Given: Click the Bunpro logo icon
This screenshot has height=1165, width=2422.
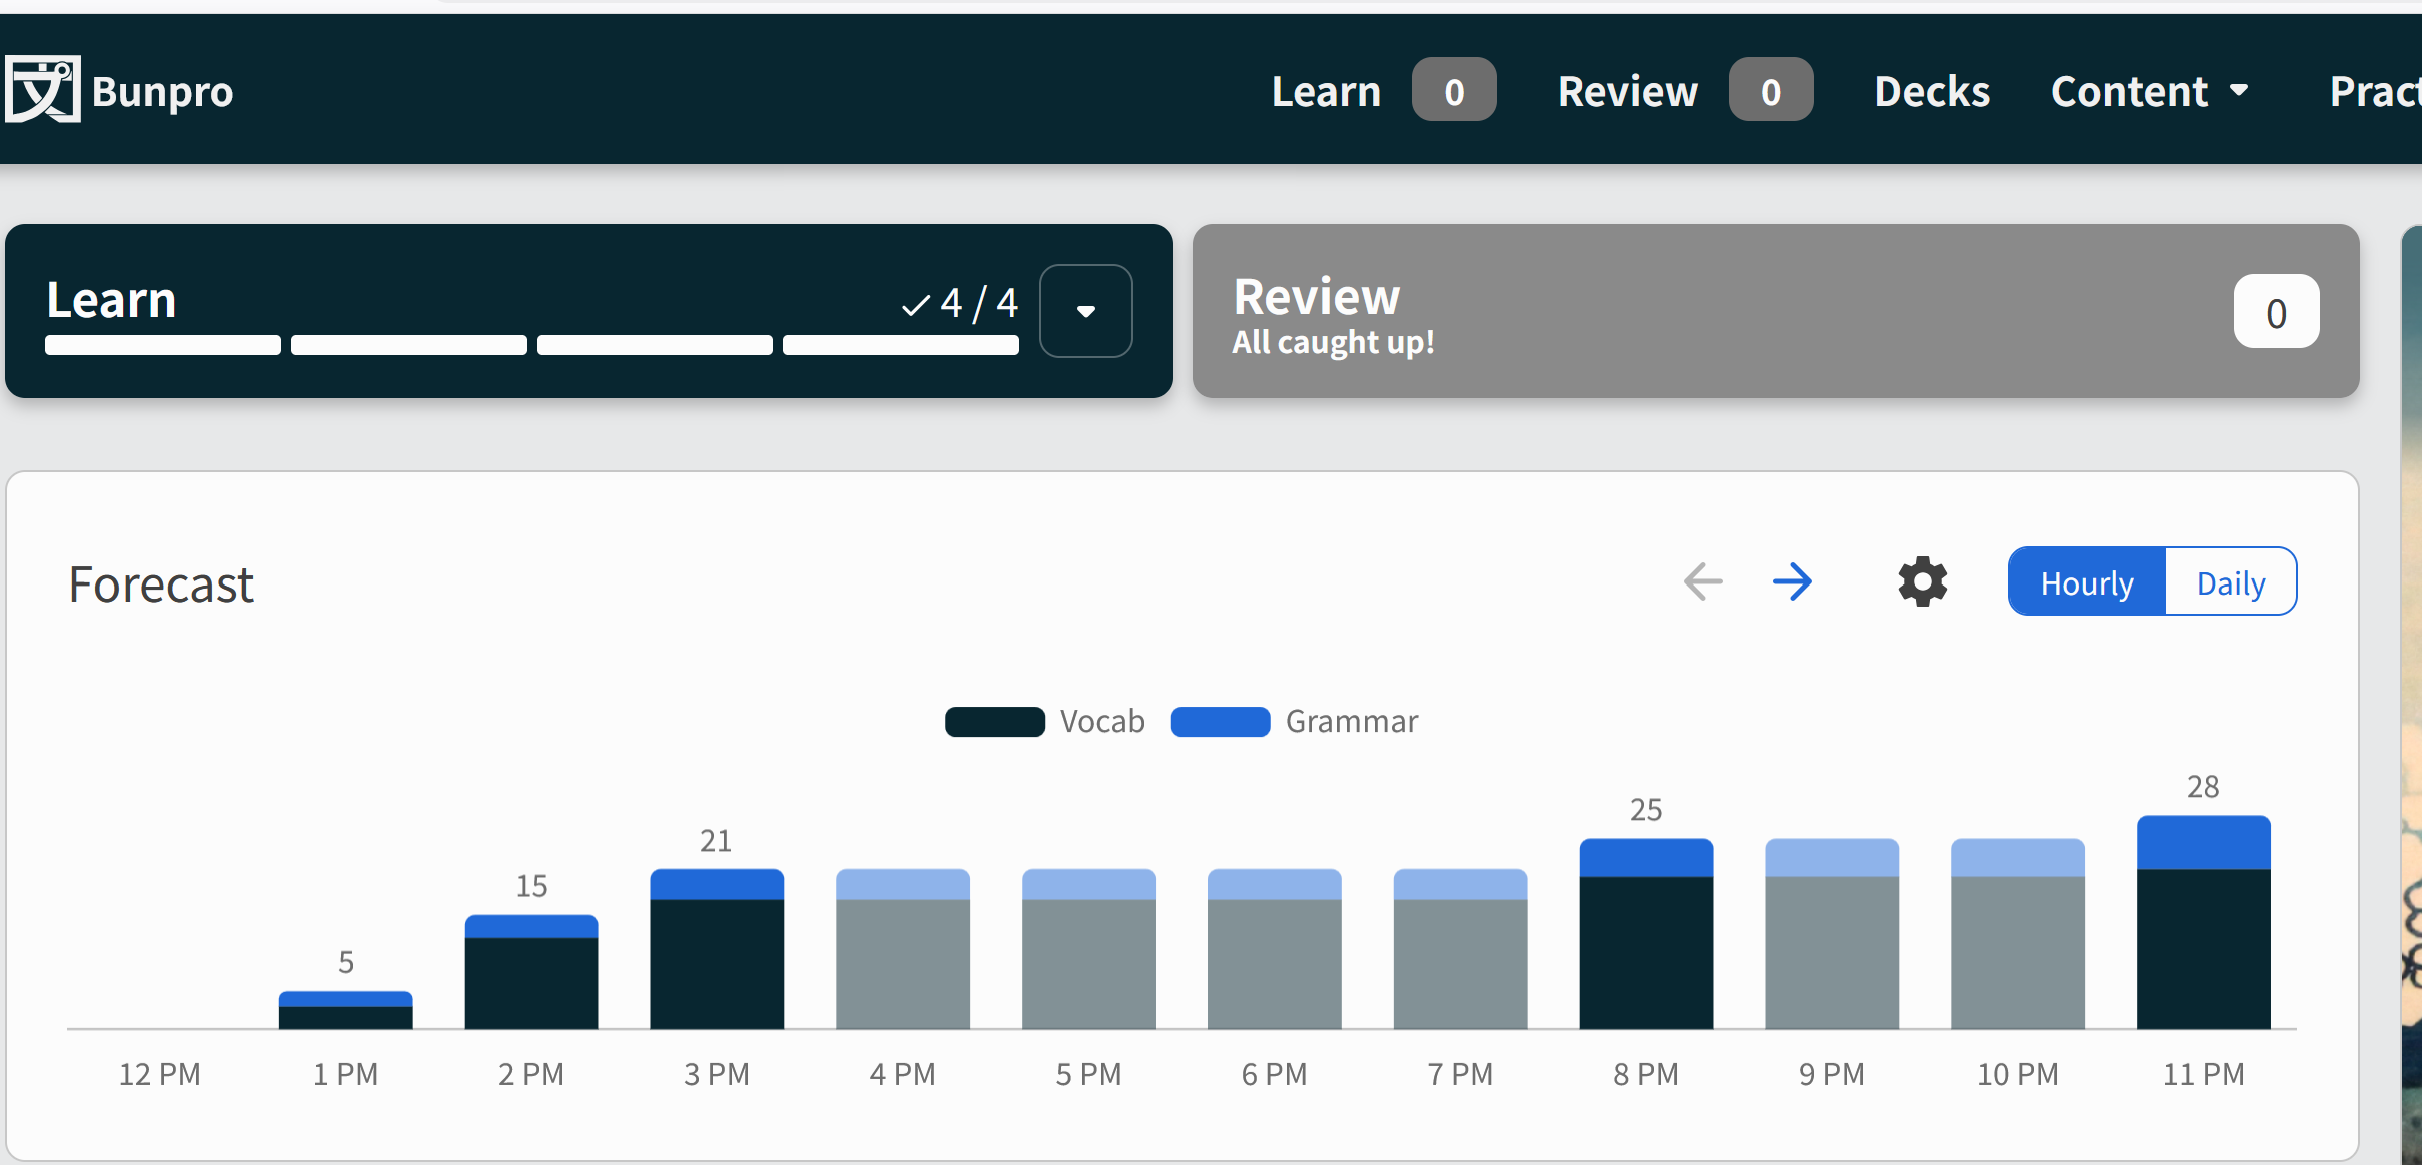Looking at the screenshot, I should coord(42,90).
